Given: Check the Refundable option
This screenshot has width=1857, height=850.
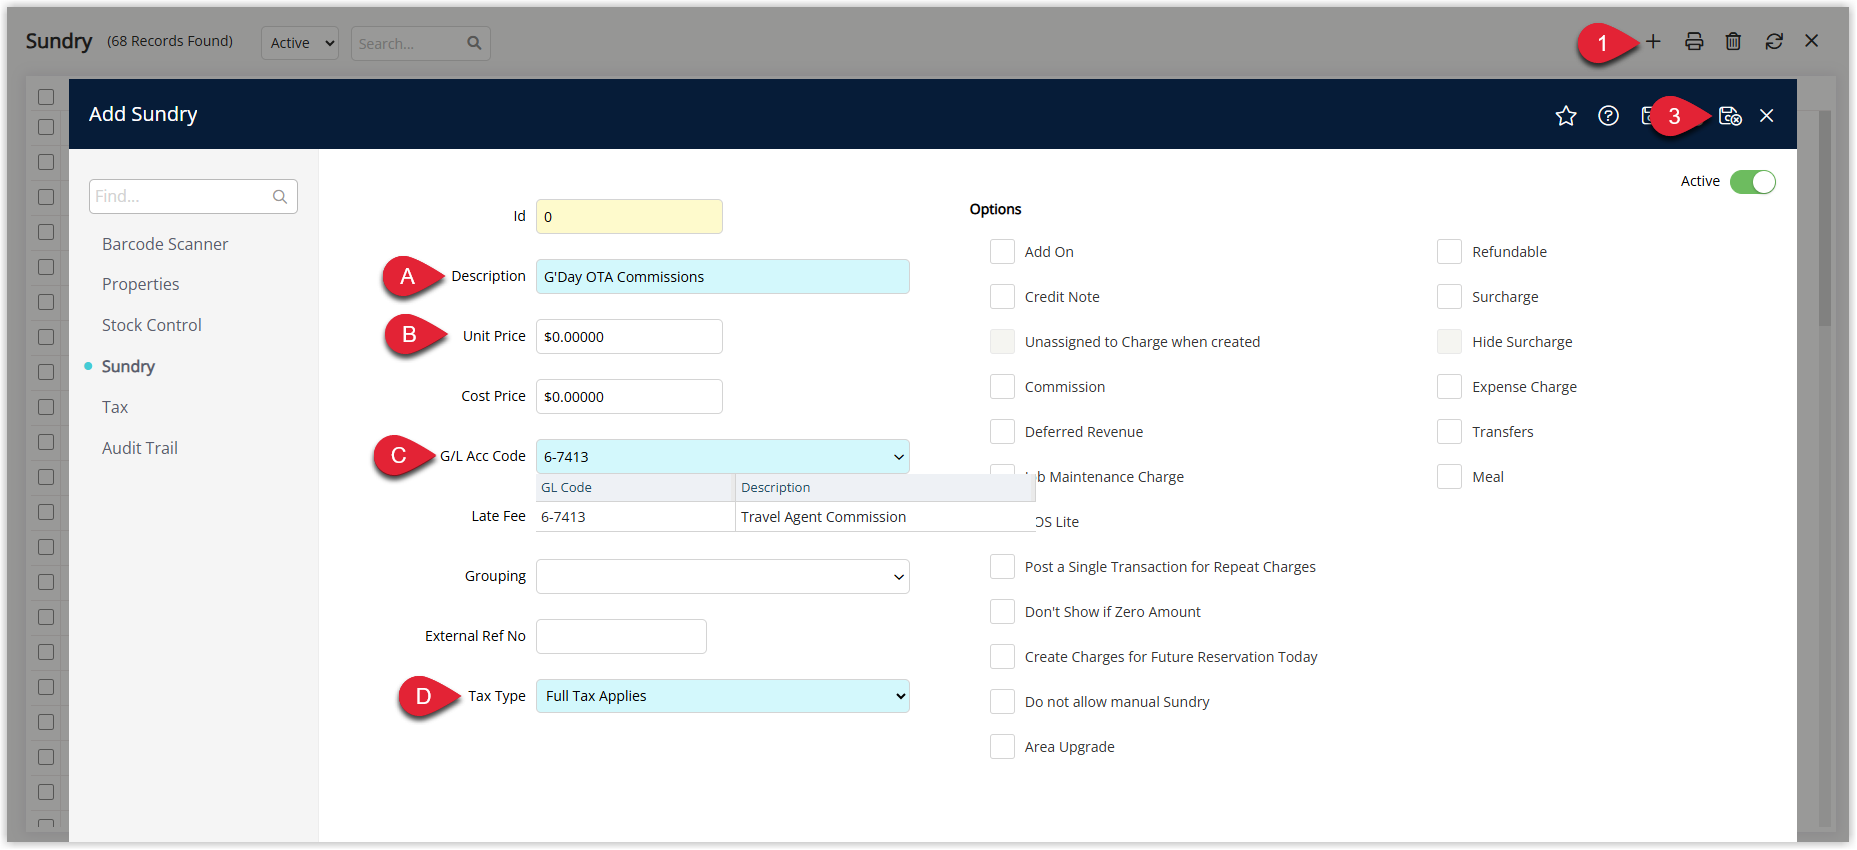Looking at the screenshot, I should (1449, 252).
